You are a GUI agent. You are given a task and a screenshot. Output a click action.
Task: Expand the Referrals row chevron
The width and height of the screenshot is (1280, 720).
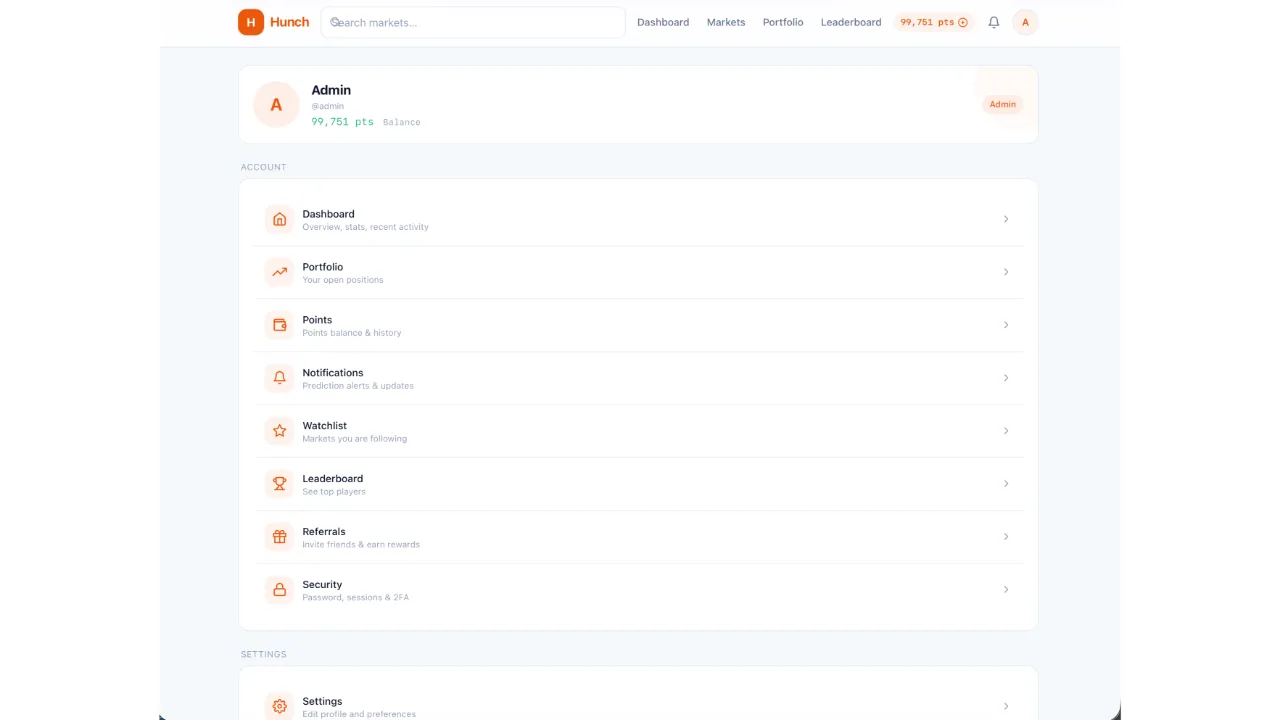pyautogui.click(x=1006, y=537)
